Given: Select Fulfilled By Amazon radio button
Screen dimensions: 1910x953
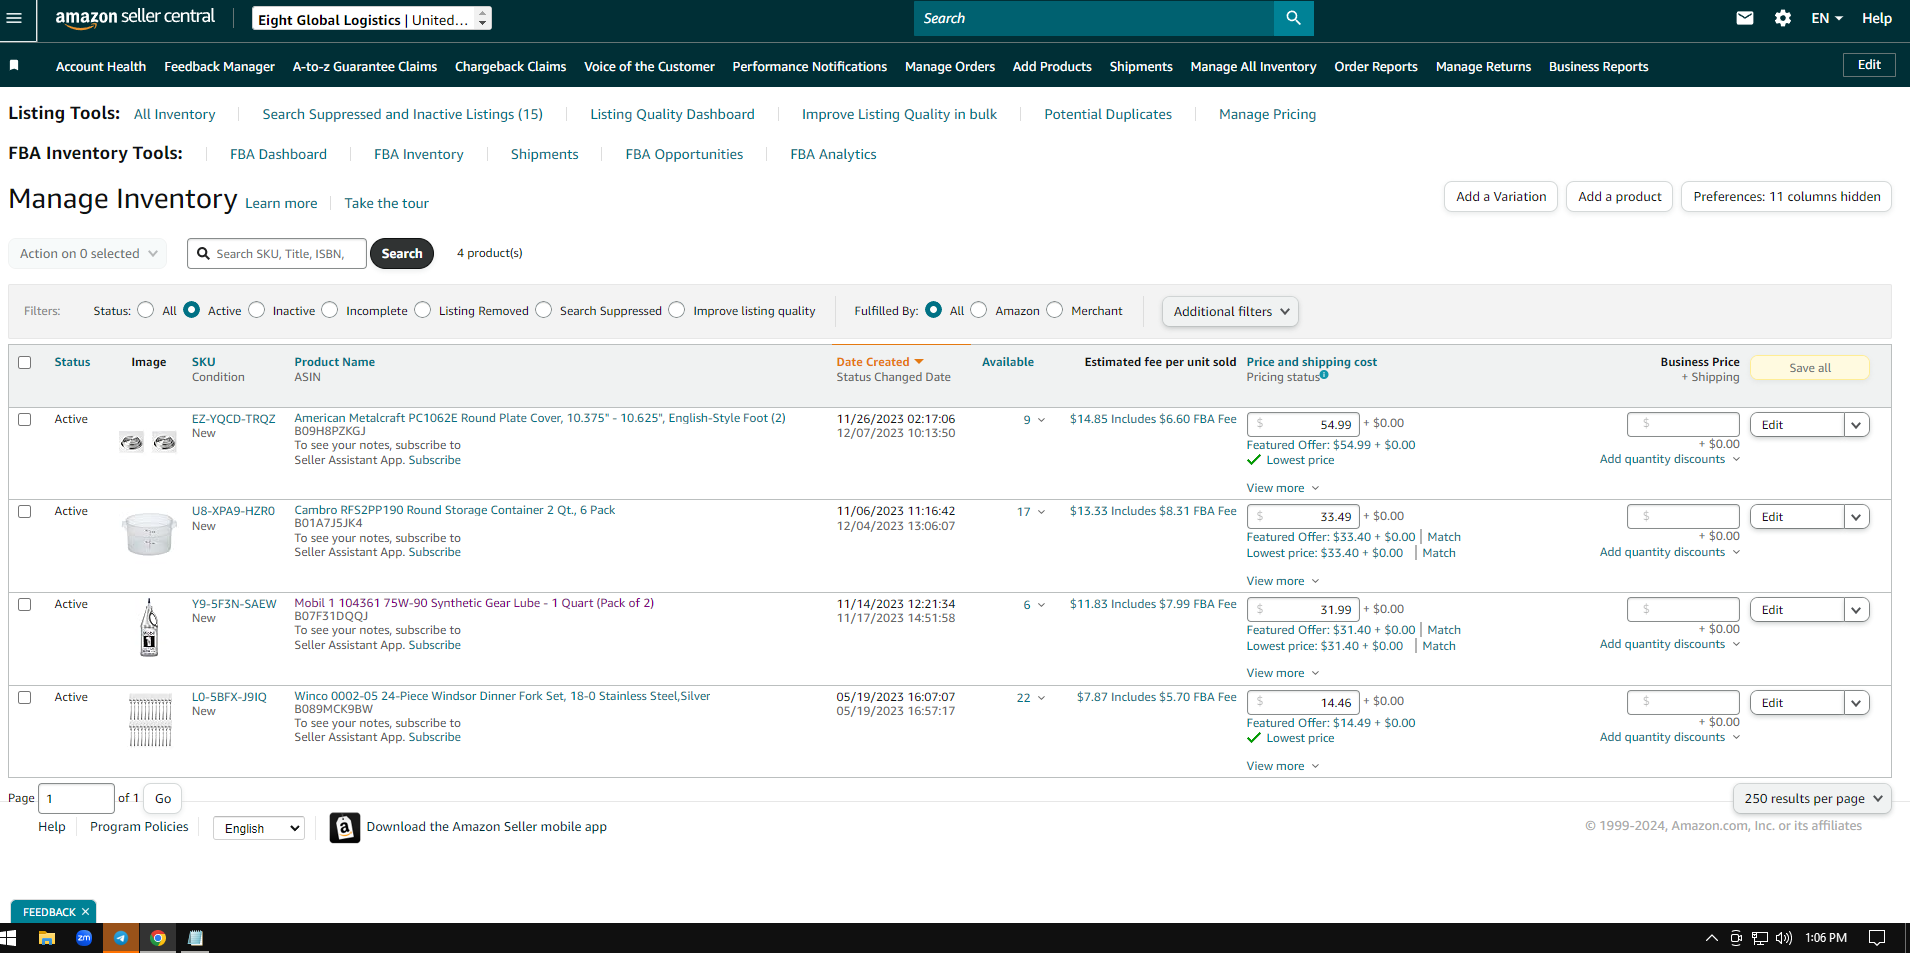Looking at the screenshot, I should (979, 310).
